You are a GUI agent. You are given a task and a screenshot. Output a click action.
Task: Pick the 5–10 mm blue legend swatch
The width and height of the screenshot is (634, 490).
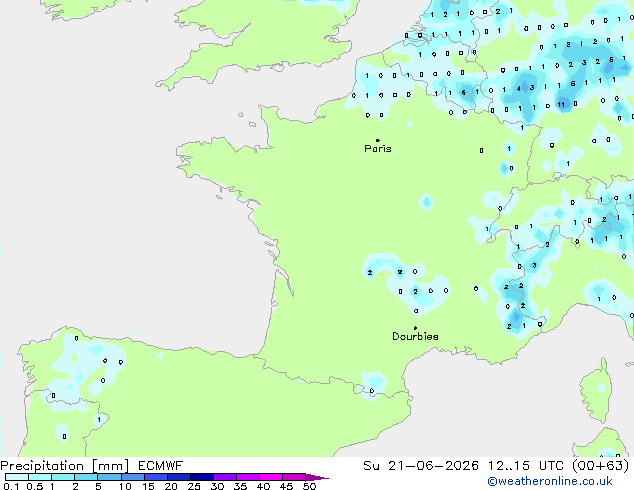(x=109, y=477)
